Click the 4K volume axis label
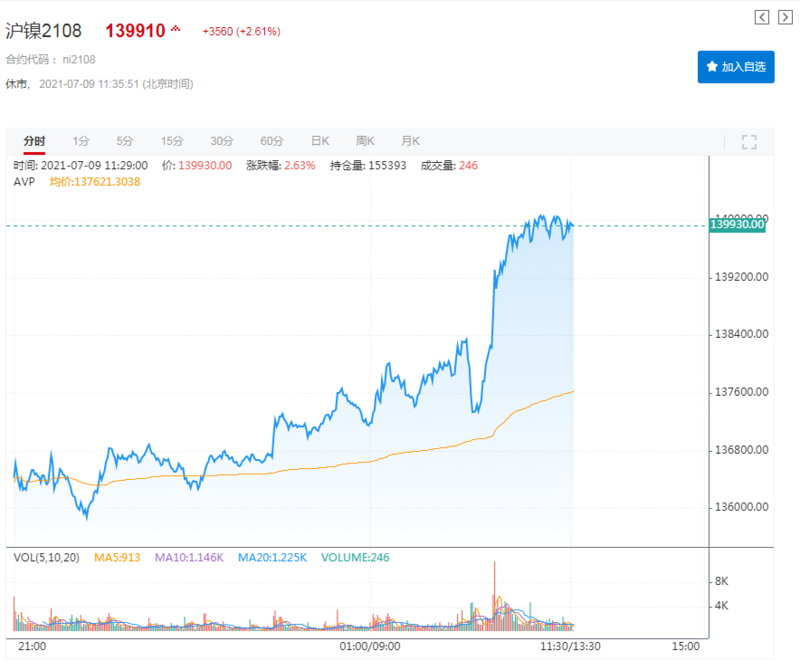 721,606
